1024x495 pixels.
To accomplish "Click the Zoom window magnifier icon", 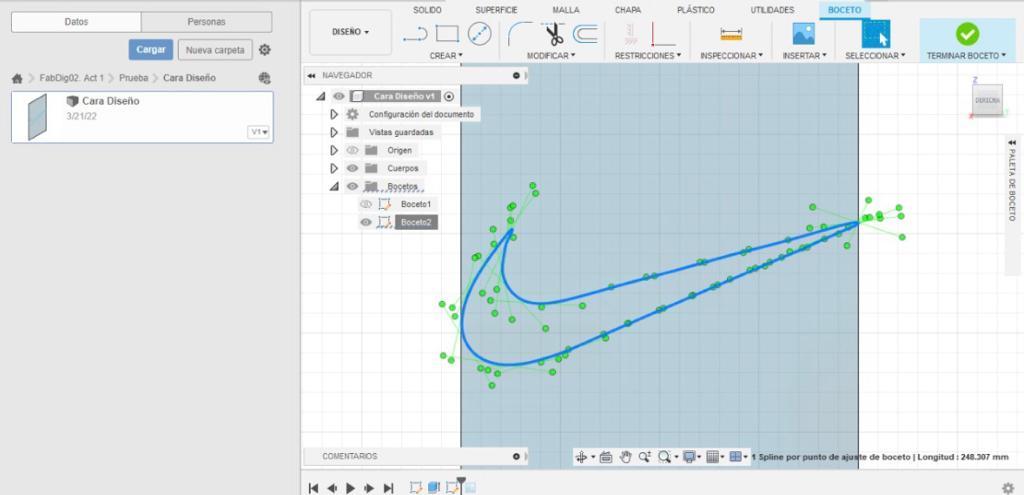I will pos(664,457).
